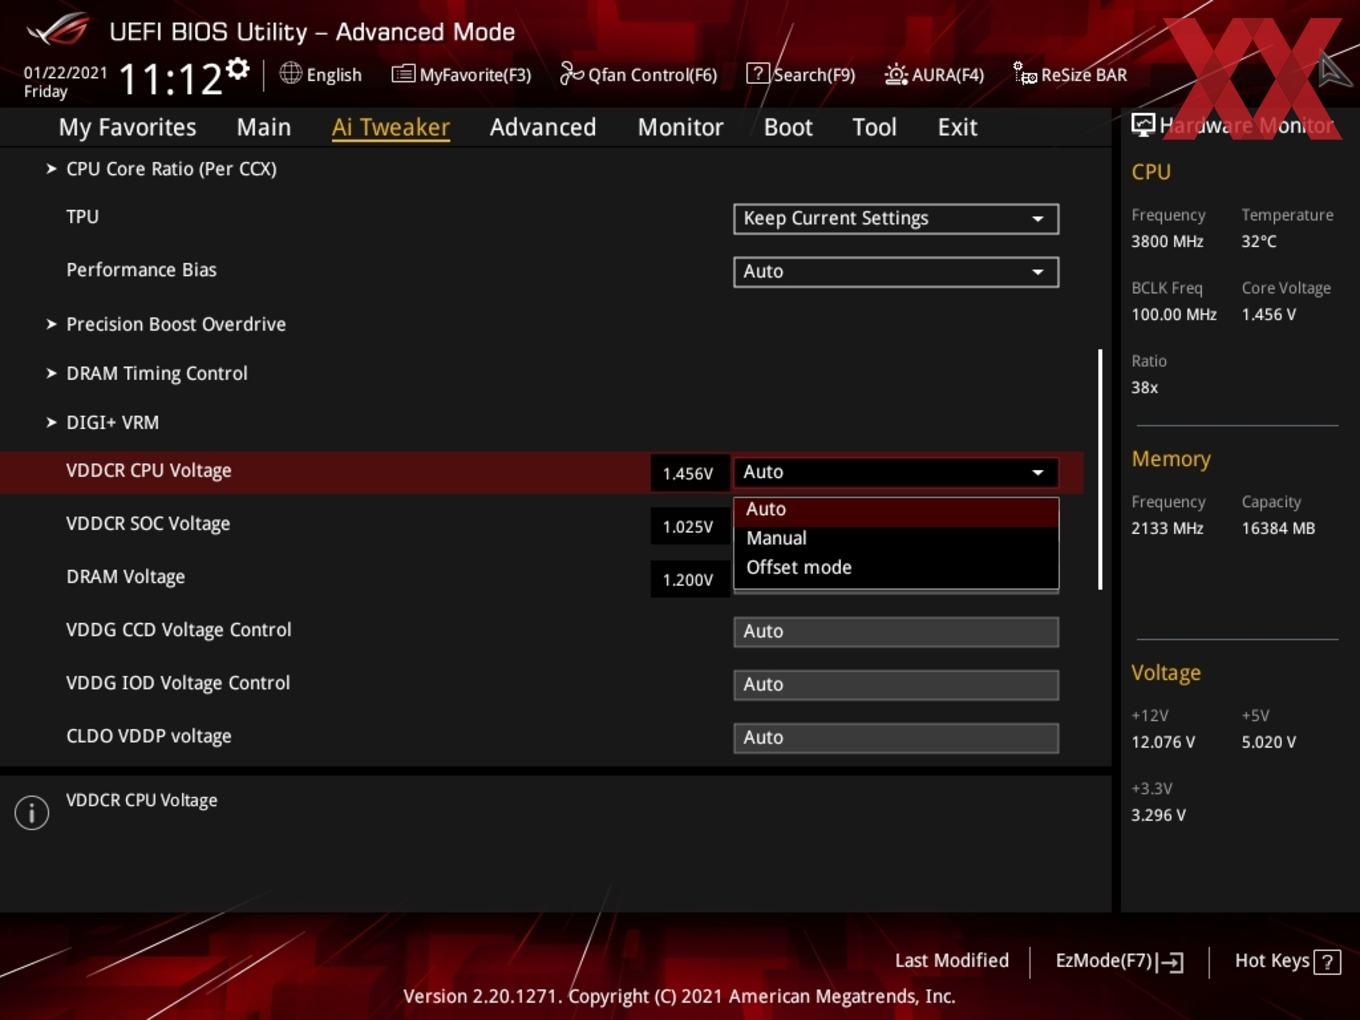
Task: Click the 5.020 V reading
Action: coord(1268,742)
